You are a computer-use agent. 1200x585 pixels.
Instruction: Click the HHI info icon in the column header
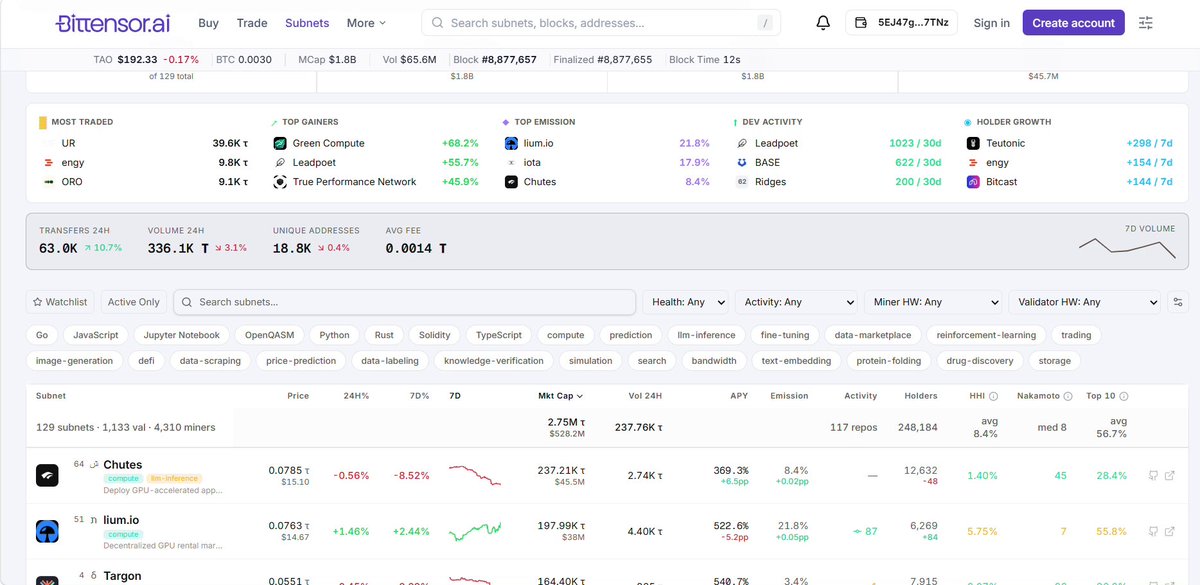[994, 396]
